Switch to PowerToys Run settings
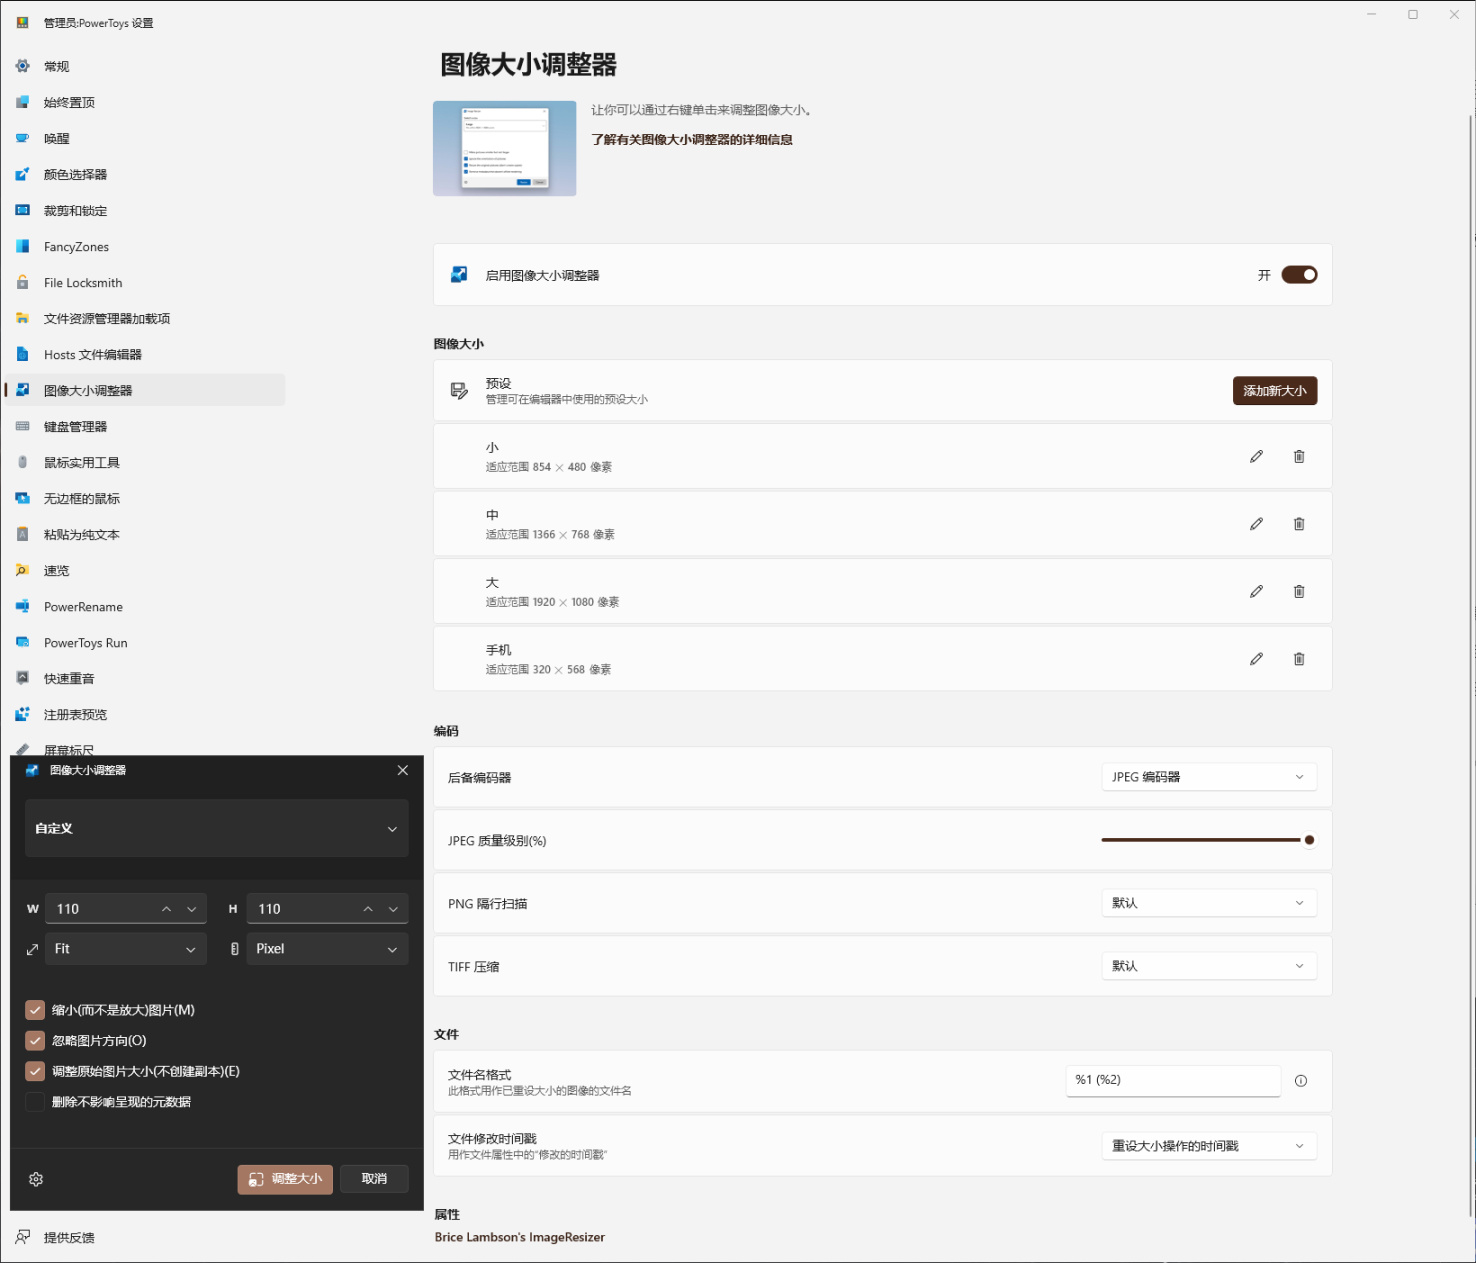 pos(145,642)
